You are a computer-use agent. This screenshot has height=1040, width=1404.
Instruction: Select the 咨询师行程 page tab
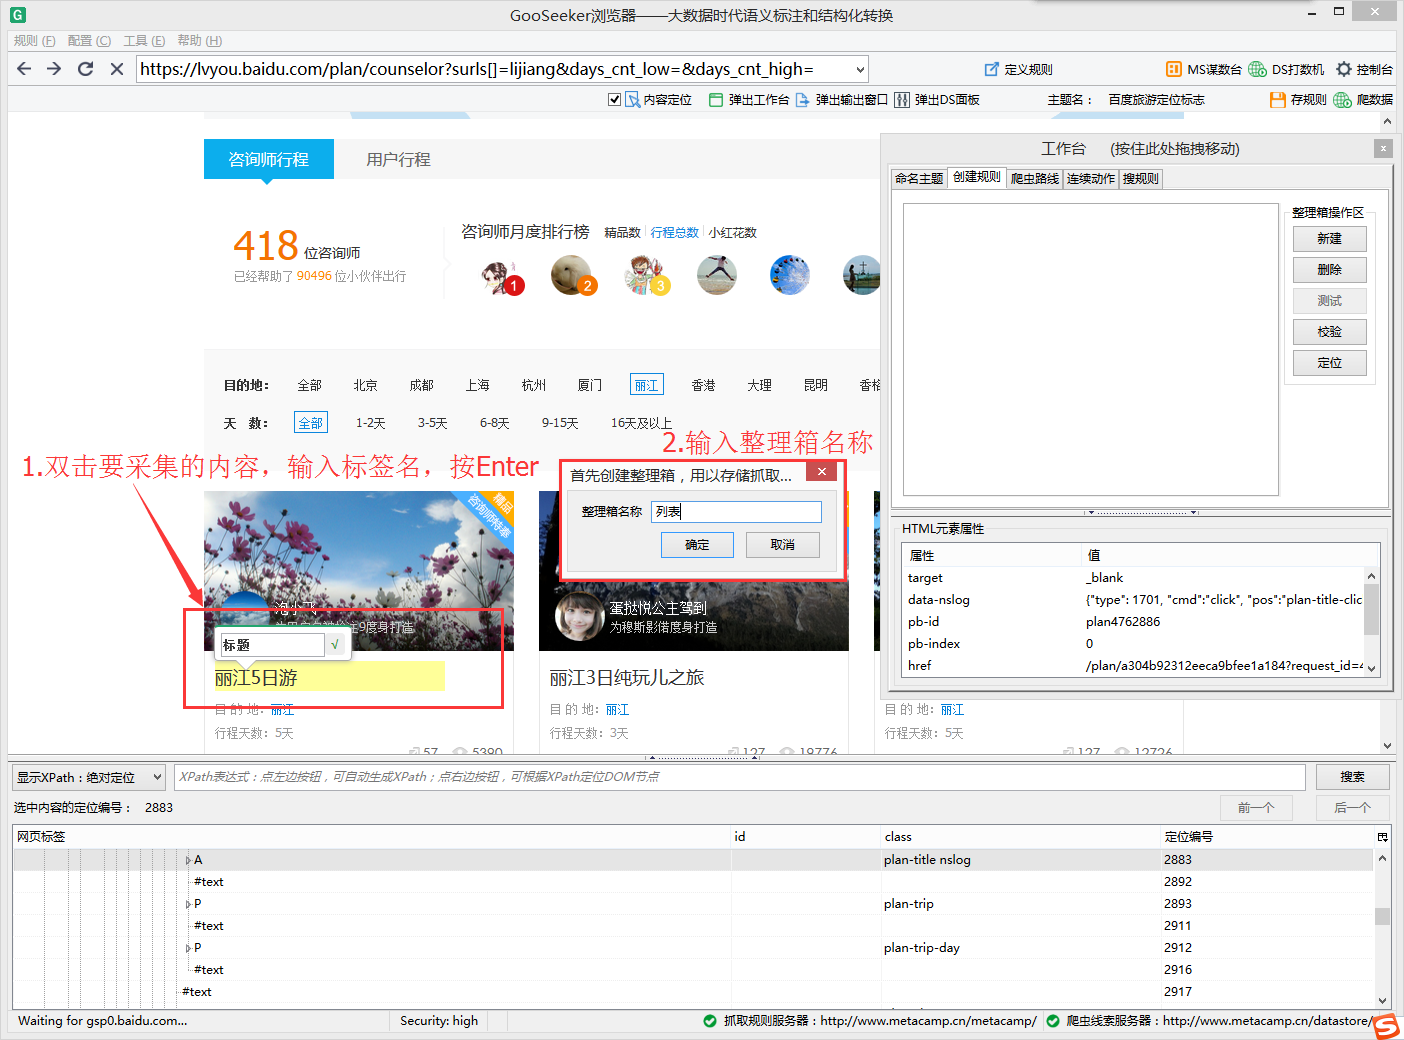(269, 159)
